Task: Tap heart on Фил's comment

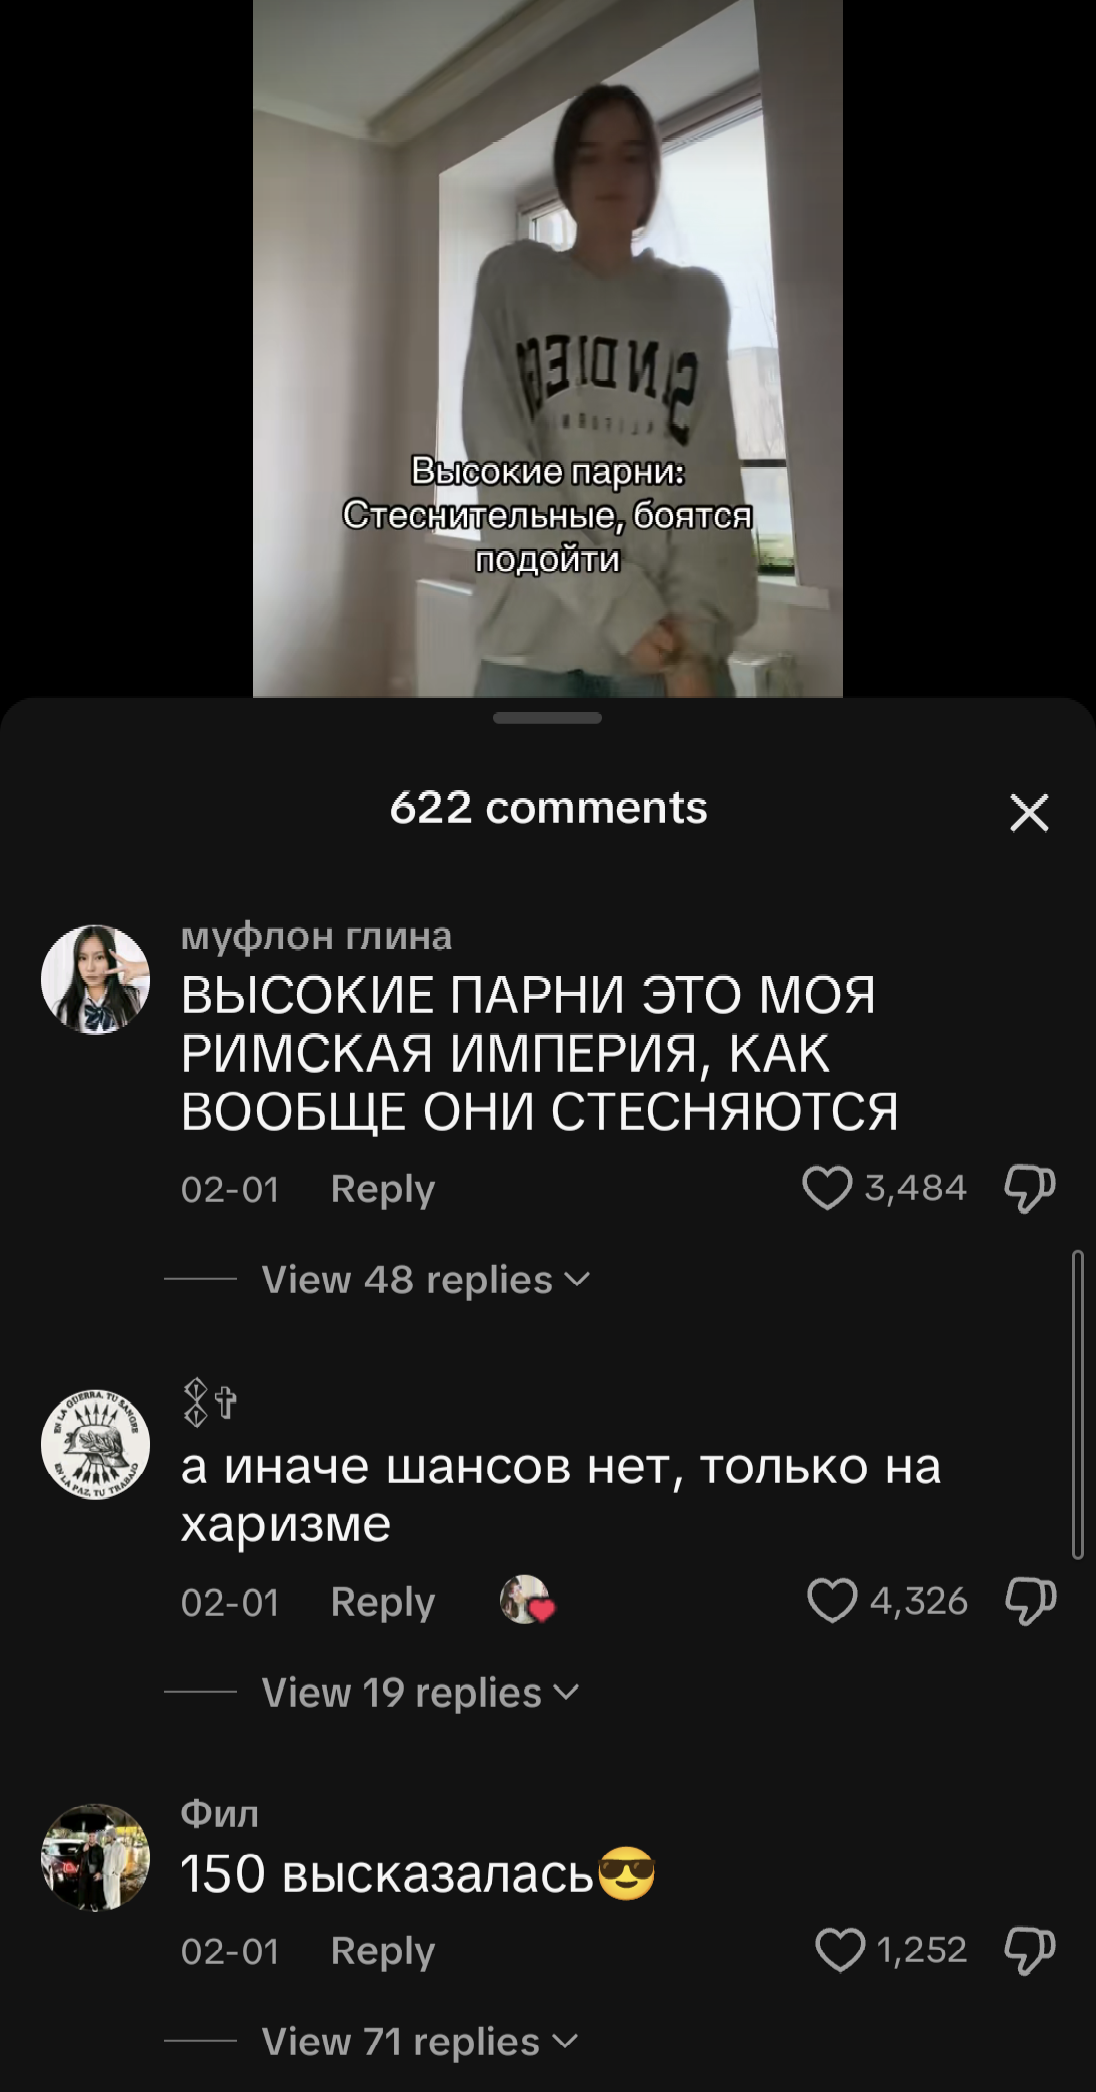Action: (840, 1950)
